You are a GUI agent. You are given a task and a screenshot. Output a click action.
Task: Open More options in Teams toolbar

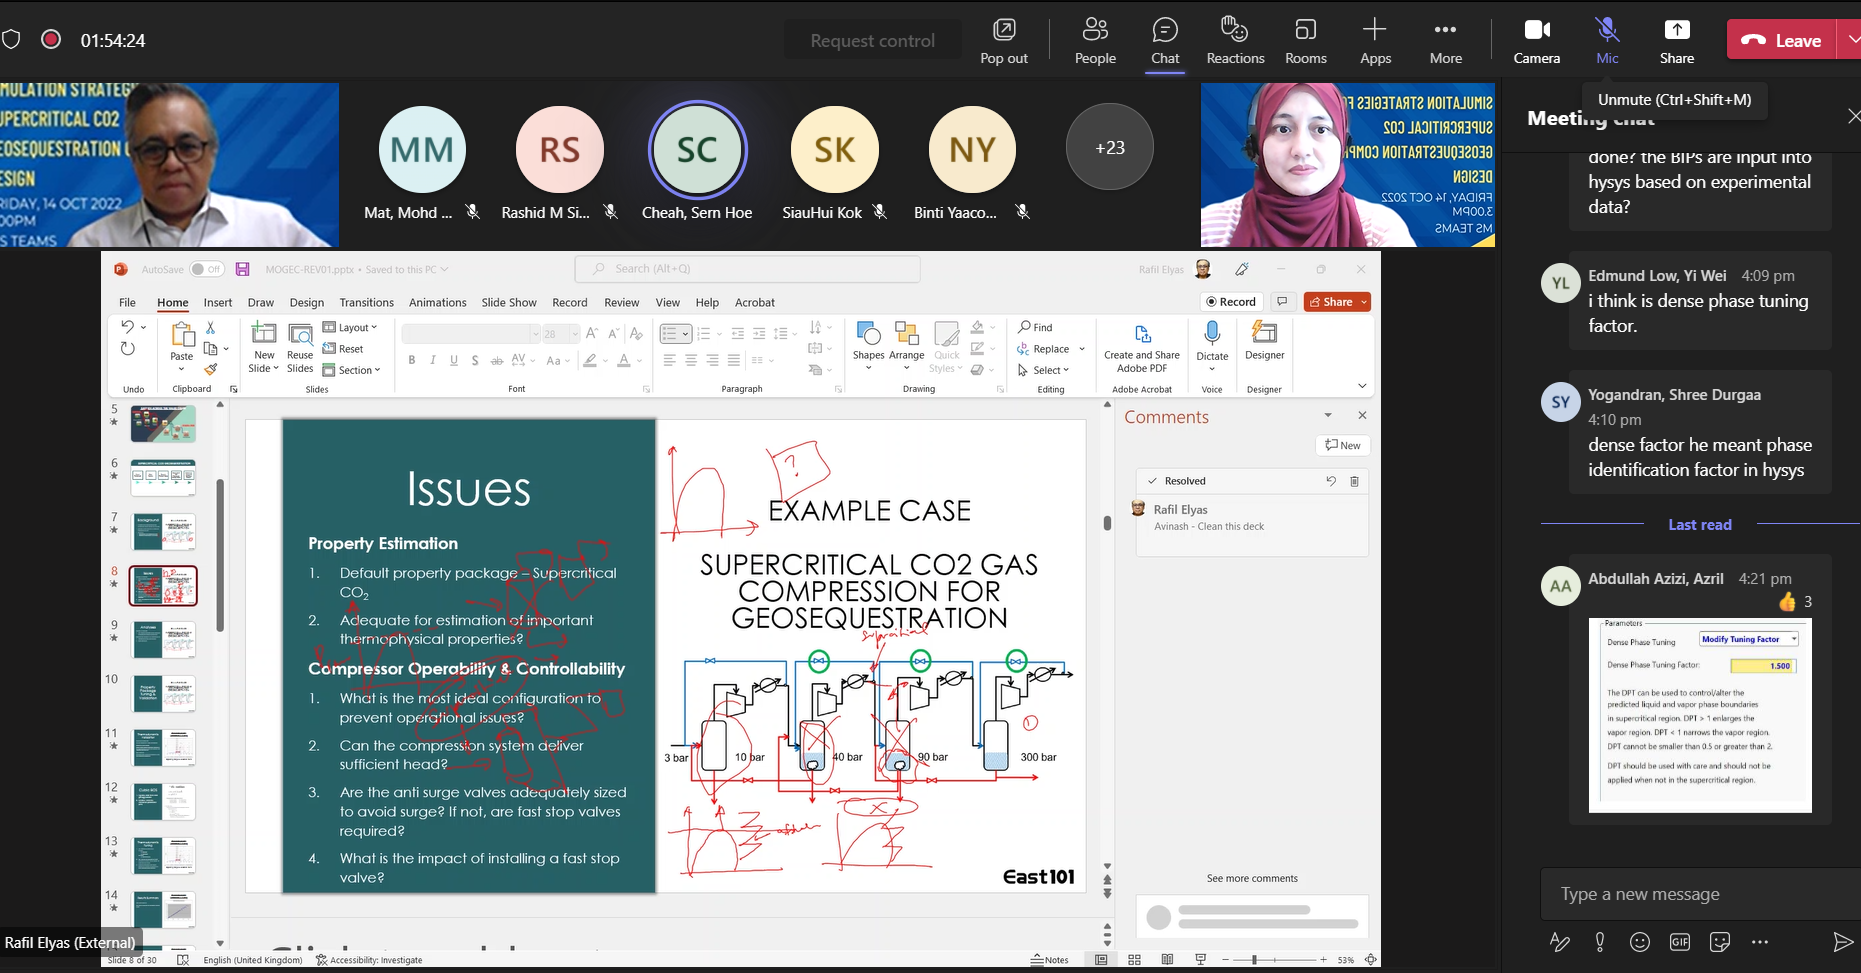1445,41
